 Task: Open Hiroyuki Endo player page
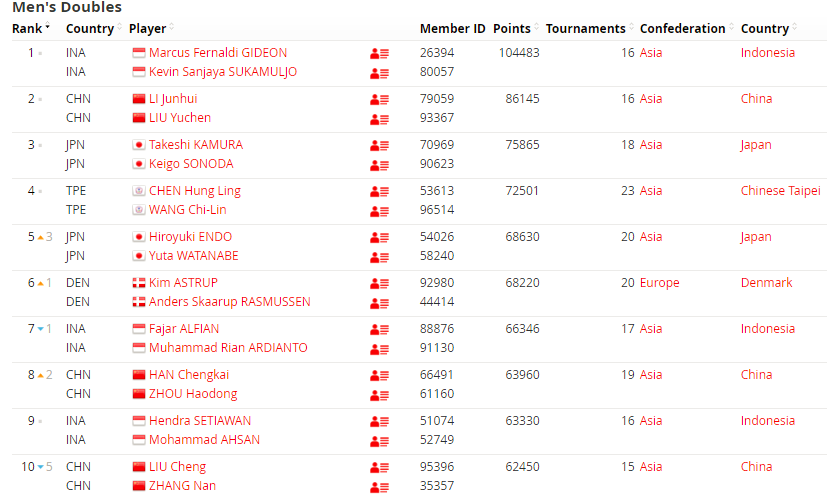190,237
